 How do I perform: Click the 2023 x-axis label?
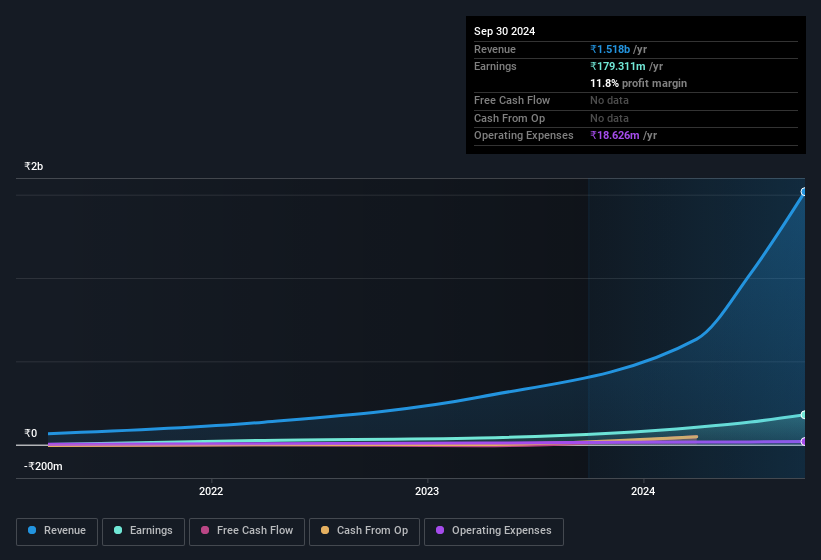coord(427,491)
